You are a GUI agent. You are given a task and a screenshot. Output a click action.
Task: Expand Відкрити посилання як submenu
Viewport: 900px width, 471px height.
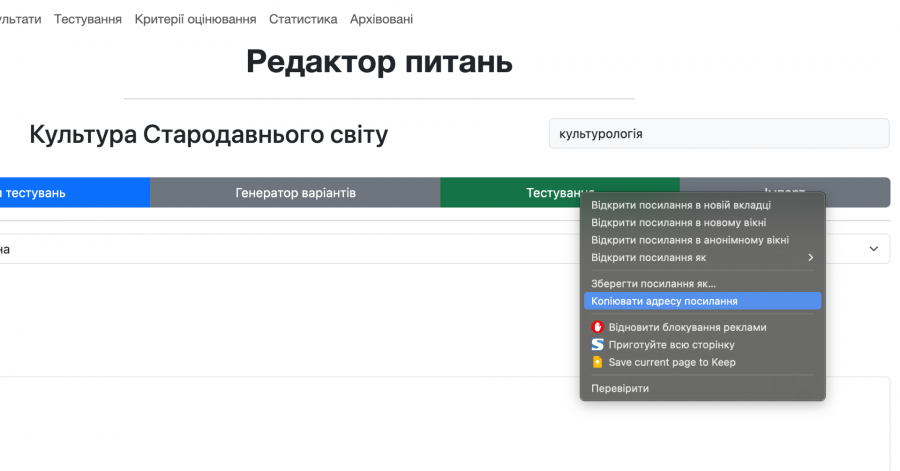pos(703,258)
